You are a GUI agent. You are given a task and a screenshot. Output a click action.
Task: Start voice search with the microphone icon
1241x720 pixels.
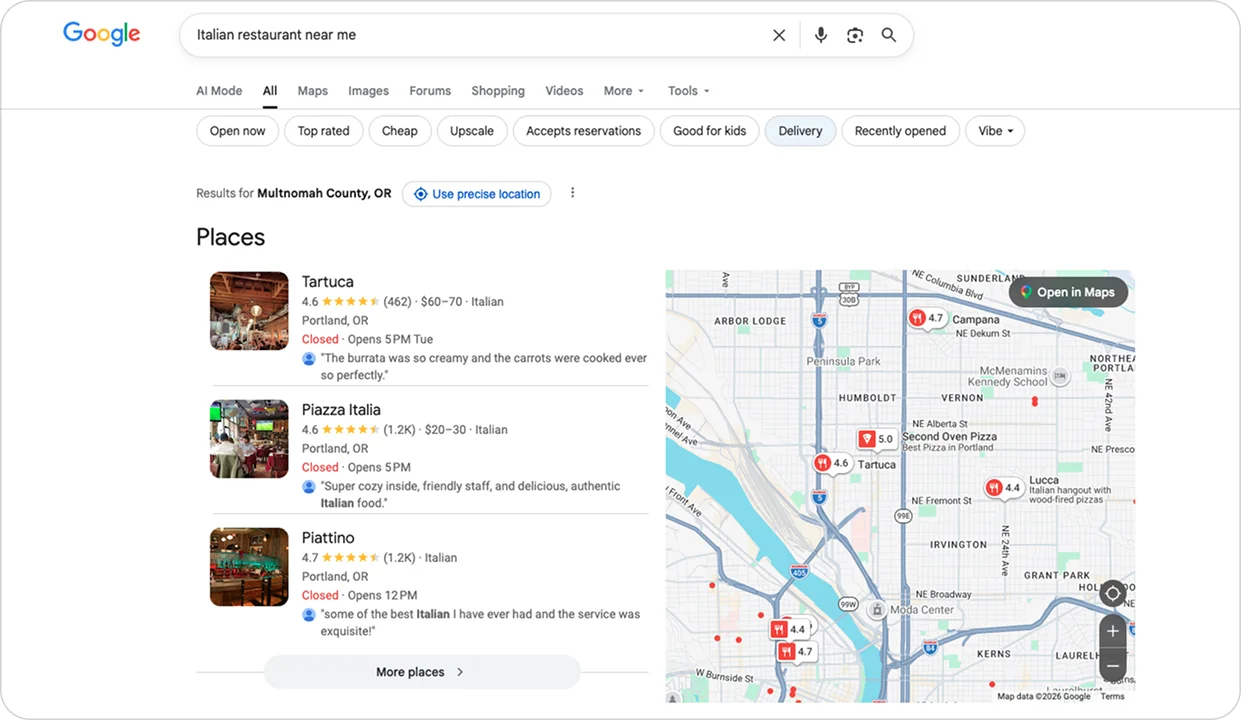coord(821,35)
